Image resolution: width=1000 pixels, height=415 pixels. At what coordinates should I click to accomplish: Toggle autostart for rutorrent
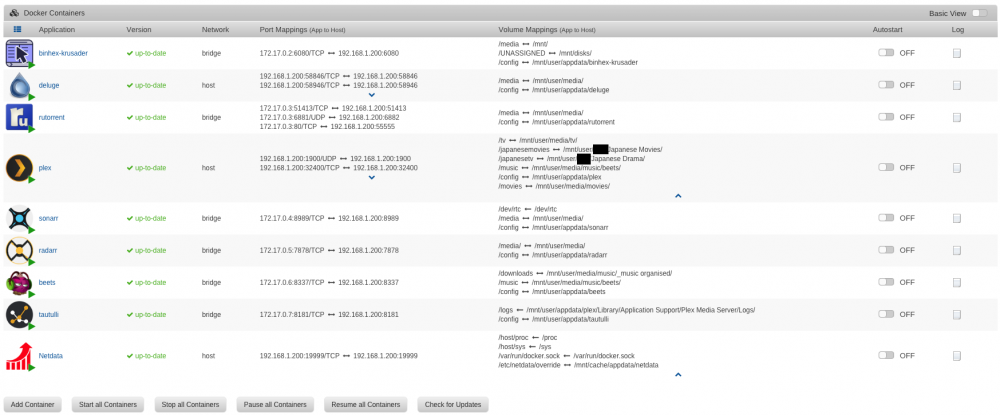(x=886, y=117)
